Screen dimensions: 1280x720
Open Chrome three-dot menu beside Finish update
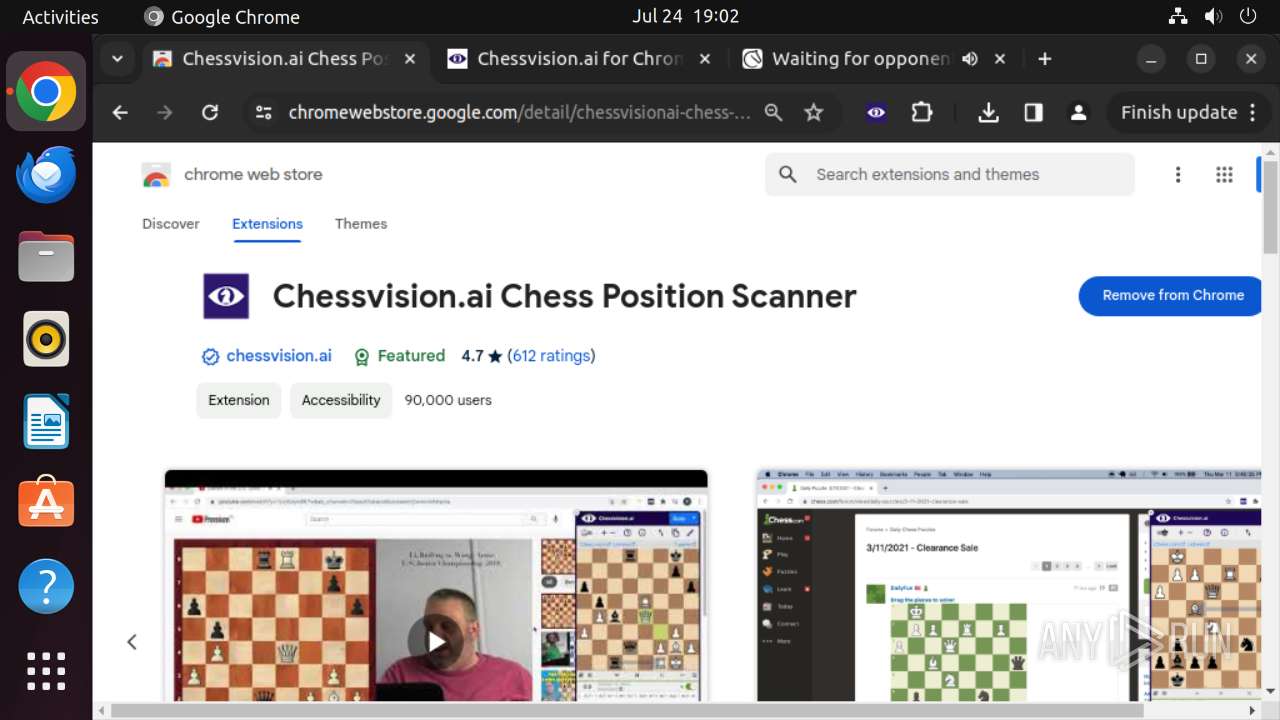point(1252,113)
